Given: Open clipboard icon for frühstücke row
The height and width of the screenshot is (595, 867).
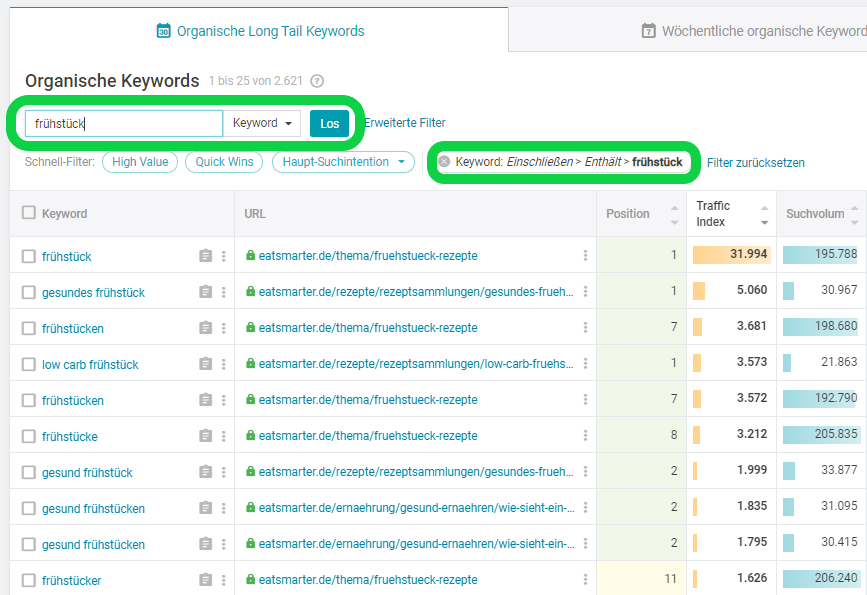Looking at the screenshot, I should click(x=205, y=436).
